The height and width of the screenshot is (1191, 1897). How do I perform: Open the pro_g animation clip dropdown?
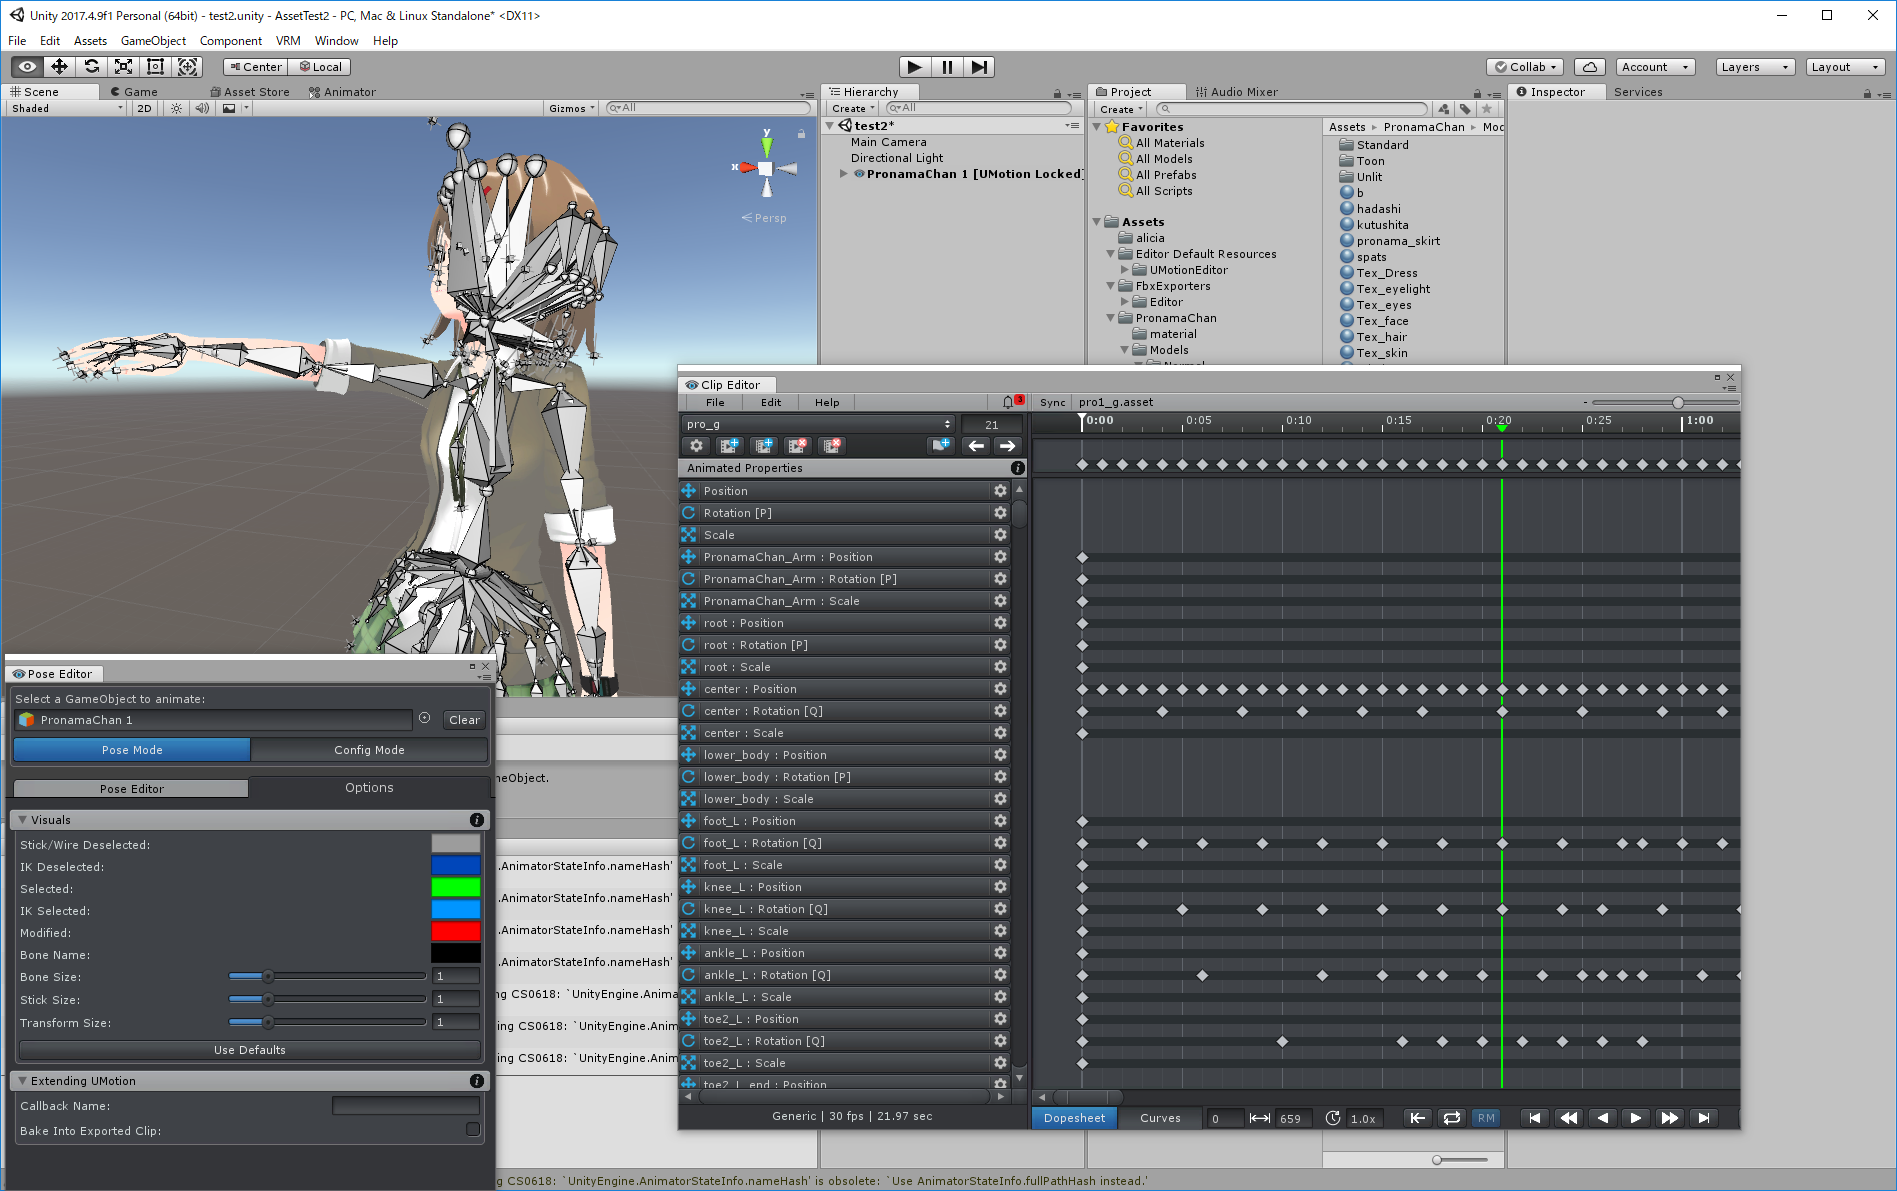(x=817, y=424)
